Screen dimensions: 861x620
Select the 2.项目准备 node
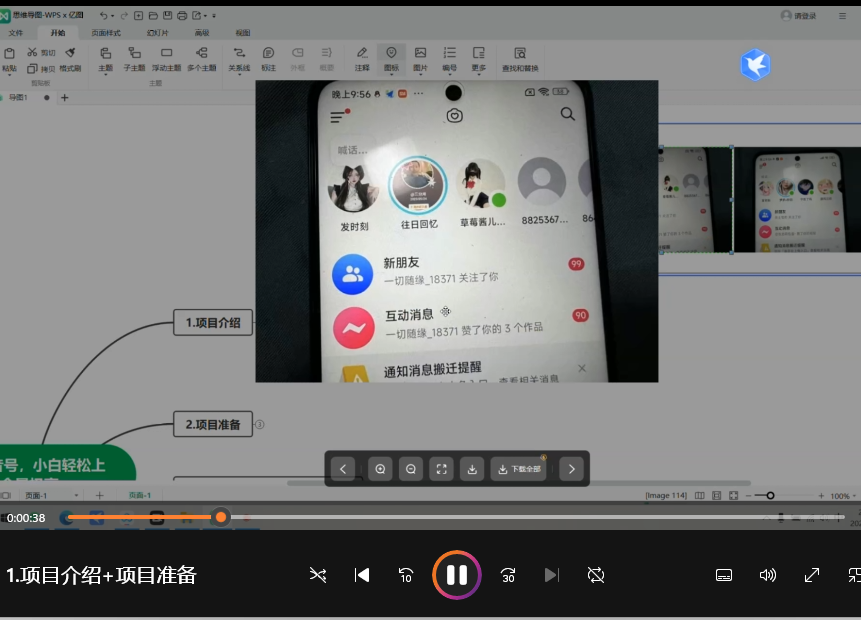point(213,424)
